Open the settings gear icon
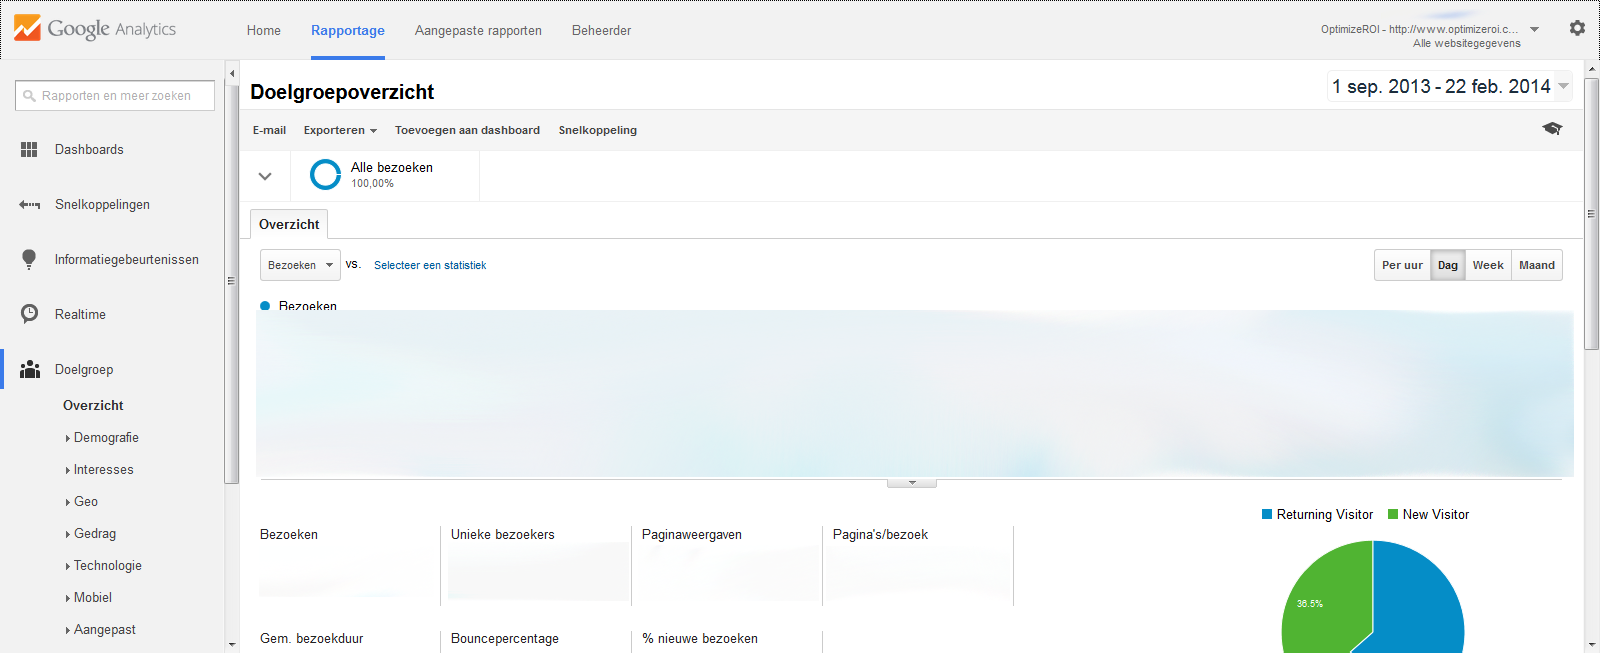The height and width of the screenshot is (653, 1600). coord(1577,28)
